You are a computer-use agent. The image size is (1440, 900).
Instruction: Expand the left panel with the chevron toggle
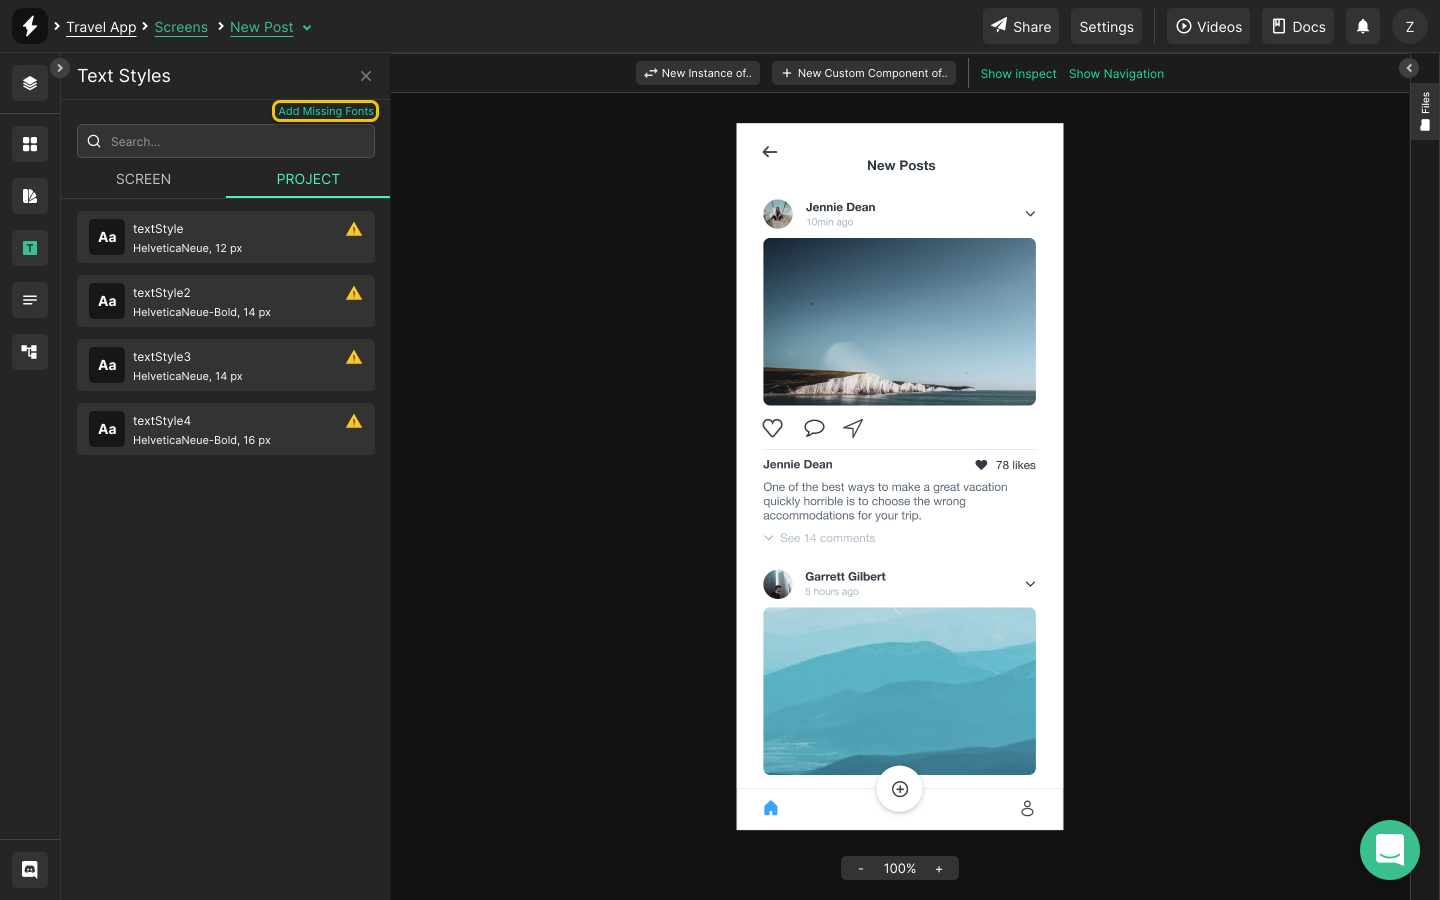point(60,68)
